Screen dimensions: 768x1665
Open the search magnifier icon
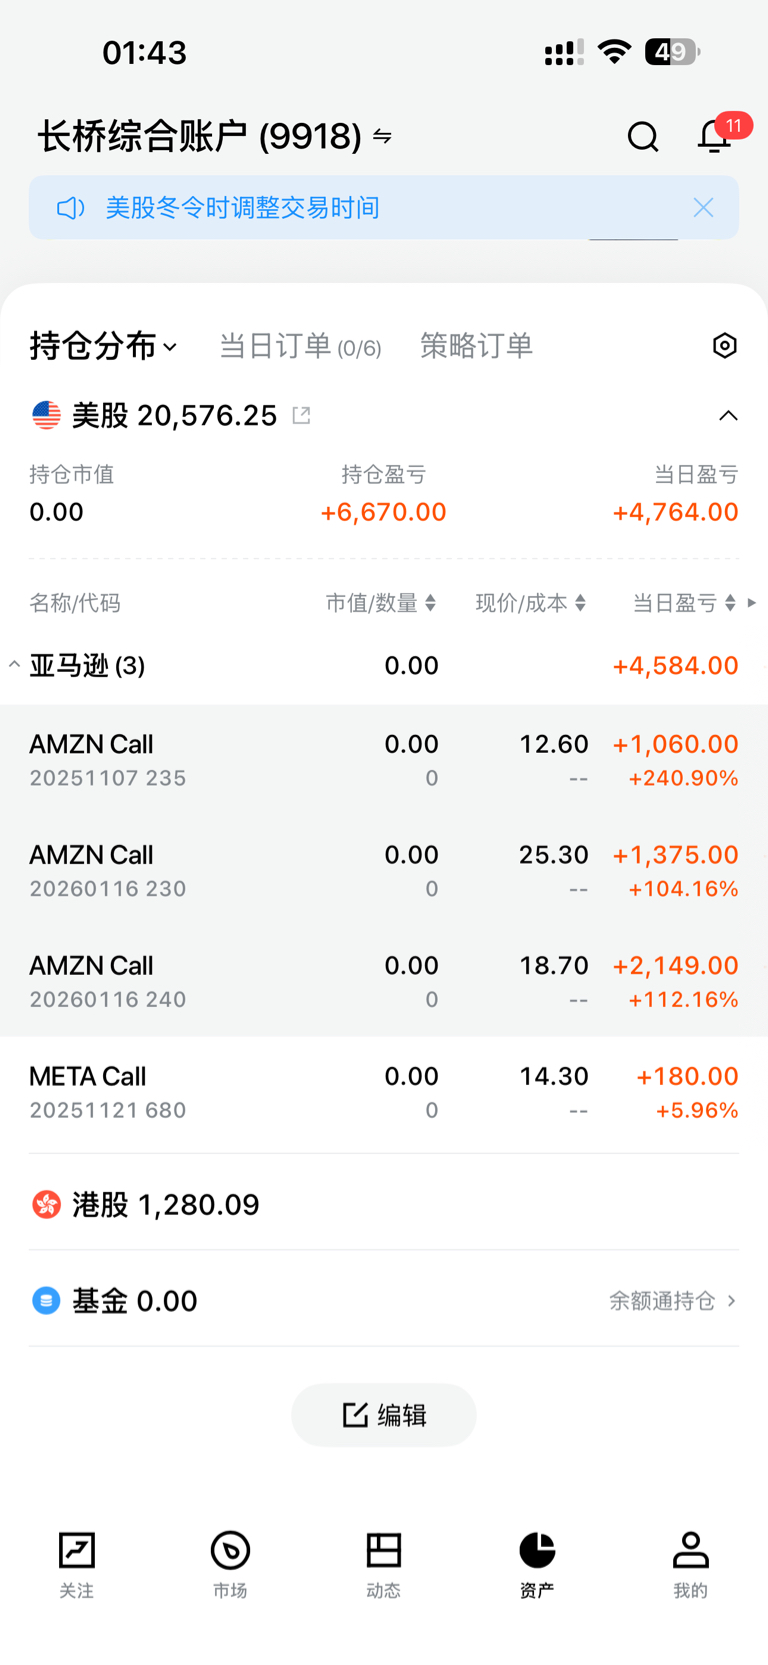(x=643, y=136)
